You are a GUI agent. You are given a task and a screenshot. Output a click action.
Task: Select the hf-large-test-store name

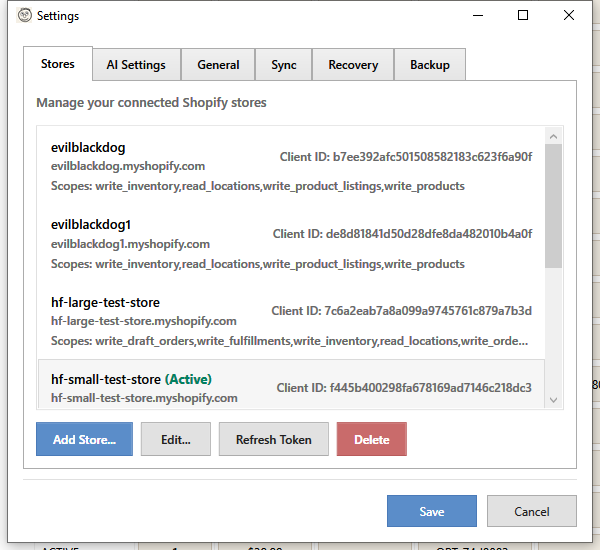(105, 302)
